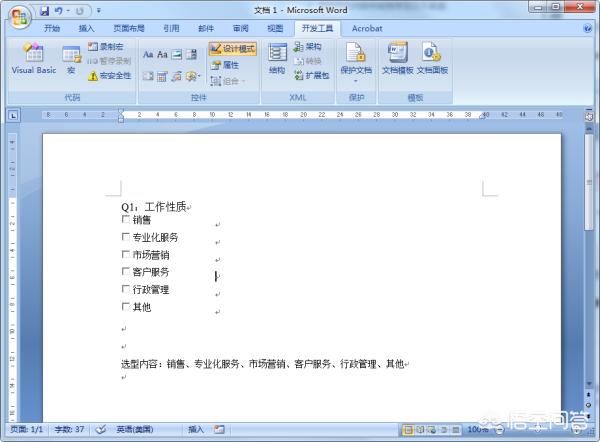This screenshot has height=442, width=600.
Task: Open 文档面板 (Document Panel)
Action: coord(432,59)
